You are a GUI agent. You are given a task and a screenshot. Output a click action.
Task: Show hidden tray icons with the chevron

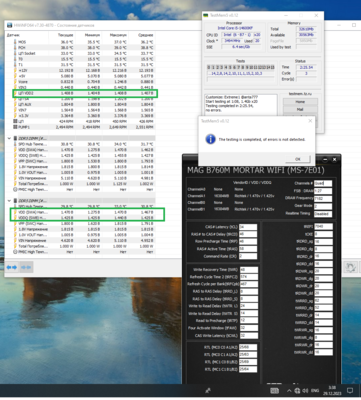289,391
